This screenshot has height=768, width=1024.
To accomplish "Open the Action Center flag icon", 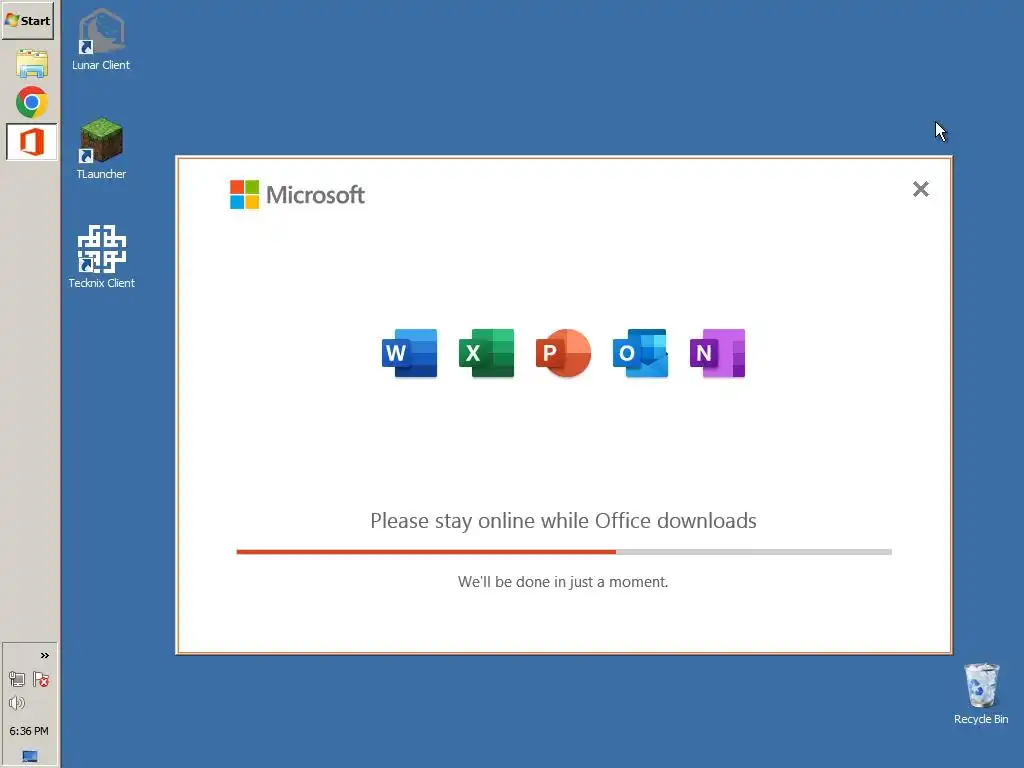I will coord(41,680).
